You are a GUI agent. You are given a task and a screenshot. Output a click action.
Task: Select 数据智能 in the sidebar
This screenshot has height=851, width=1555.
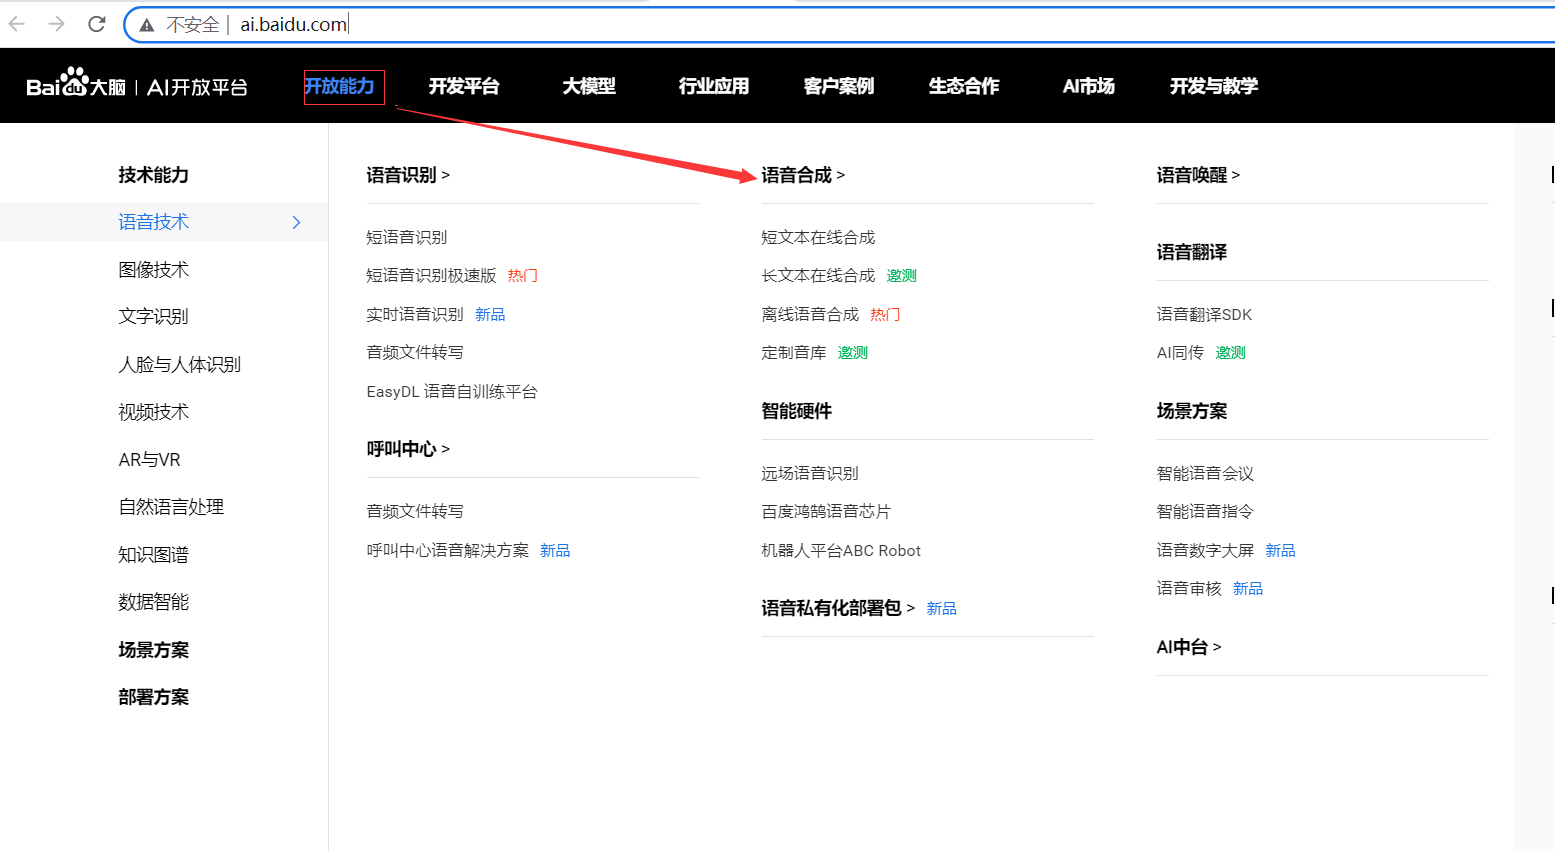(x=153, y=602)
